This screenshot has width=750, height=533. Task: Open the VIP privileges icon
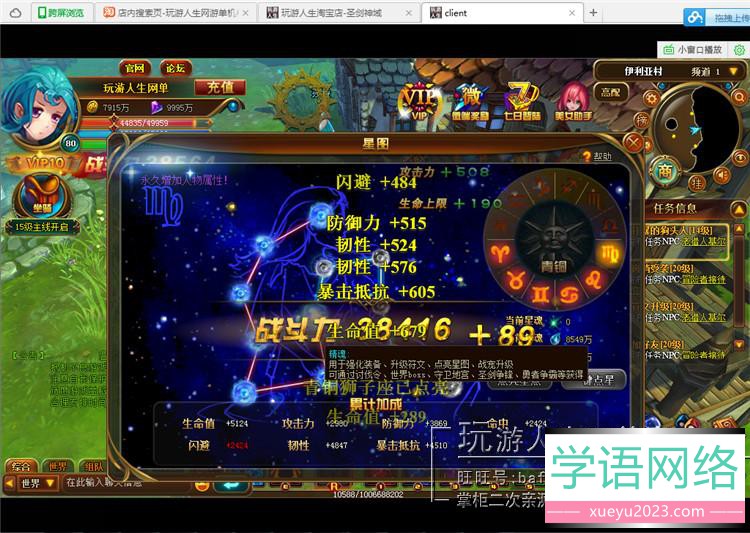(419, 100)
